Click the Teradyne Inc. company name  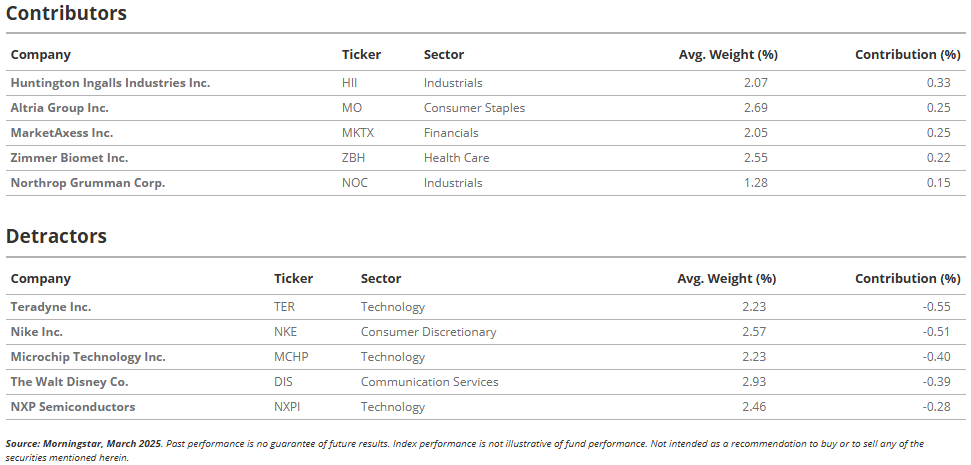coord(51,307)
